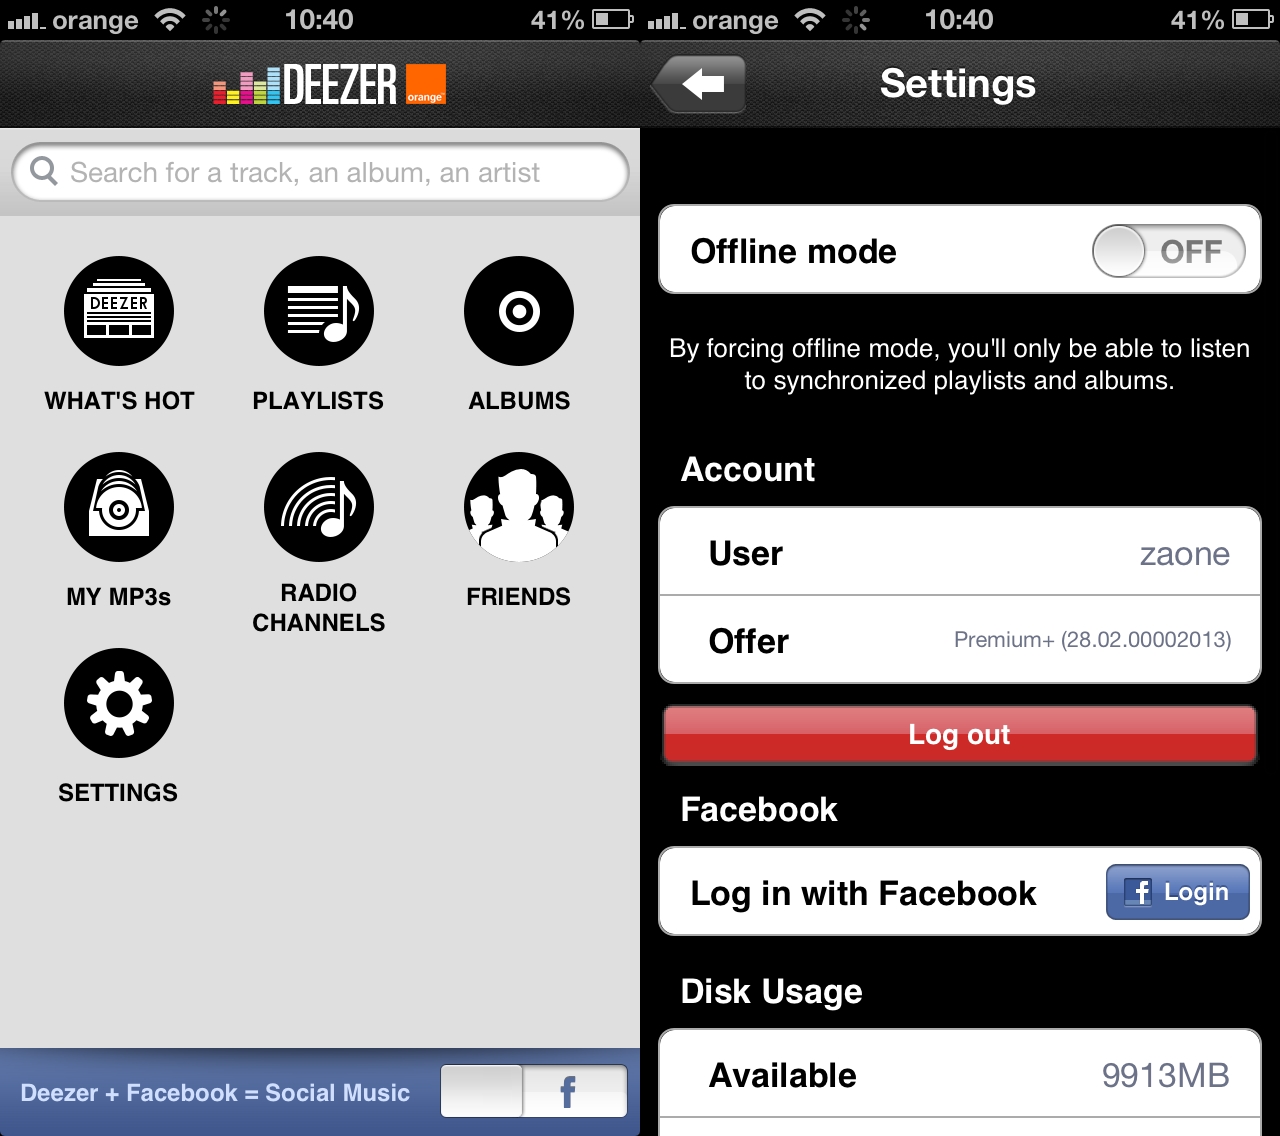This screenshot has height=1136, width=1280.
Task: Open the Friends icon
Action: (519, 507)
